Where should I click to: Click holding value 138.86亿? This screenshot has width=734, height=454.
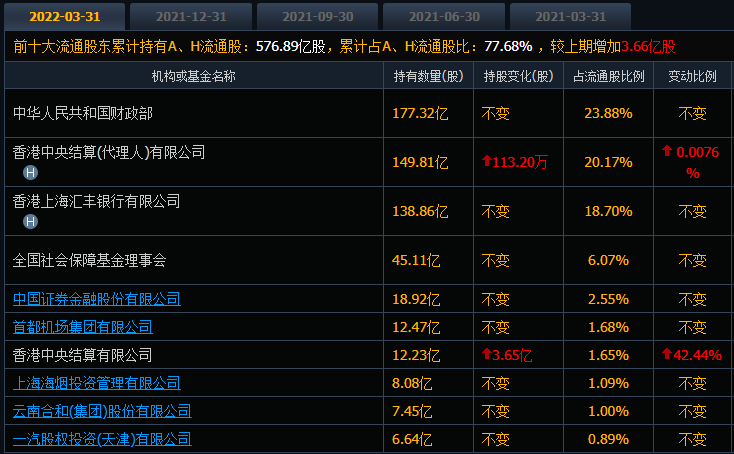click(x=420, y=212)
